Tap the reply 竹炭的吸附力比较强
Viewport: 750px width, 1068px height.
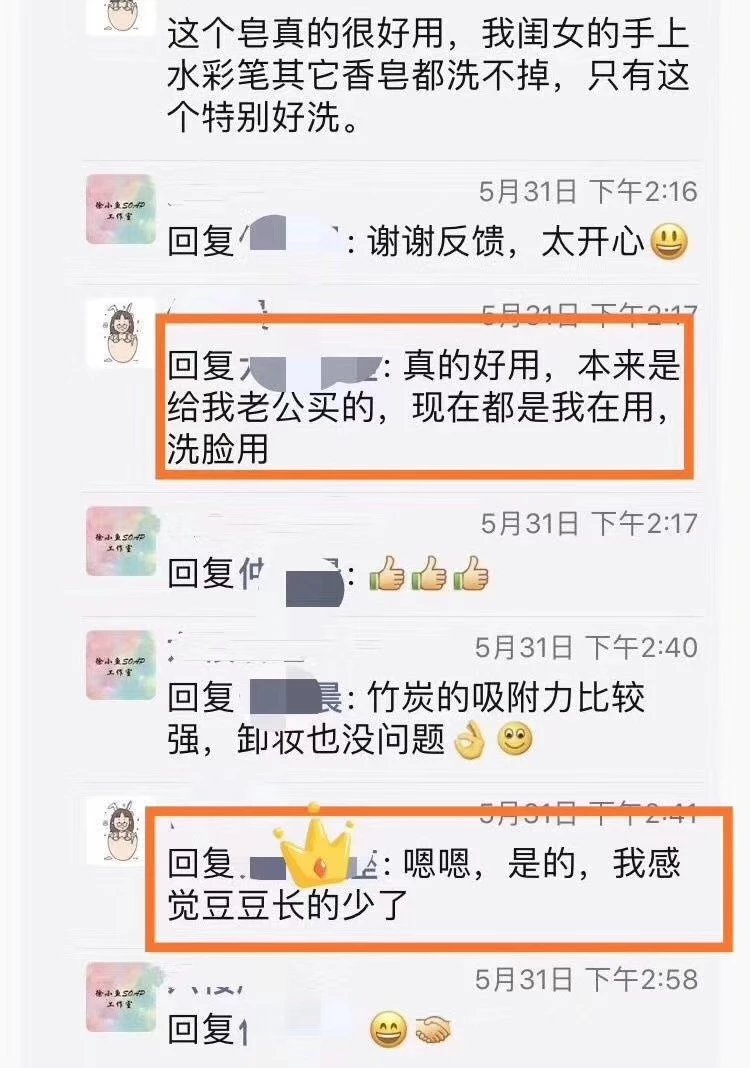point(407,719)
